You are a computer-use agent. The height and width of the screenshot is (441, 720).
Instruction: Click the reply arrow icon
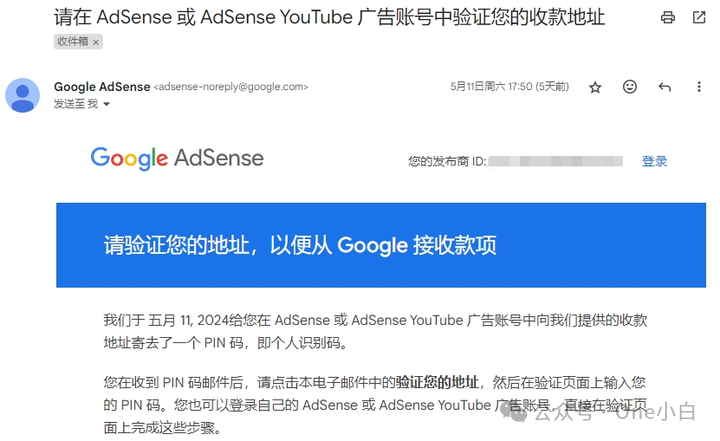[x=664, y=86]
